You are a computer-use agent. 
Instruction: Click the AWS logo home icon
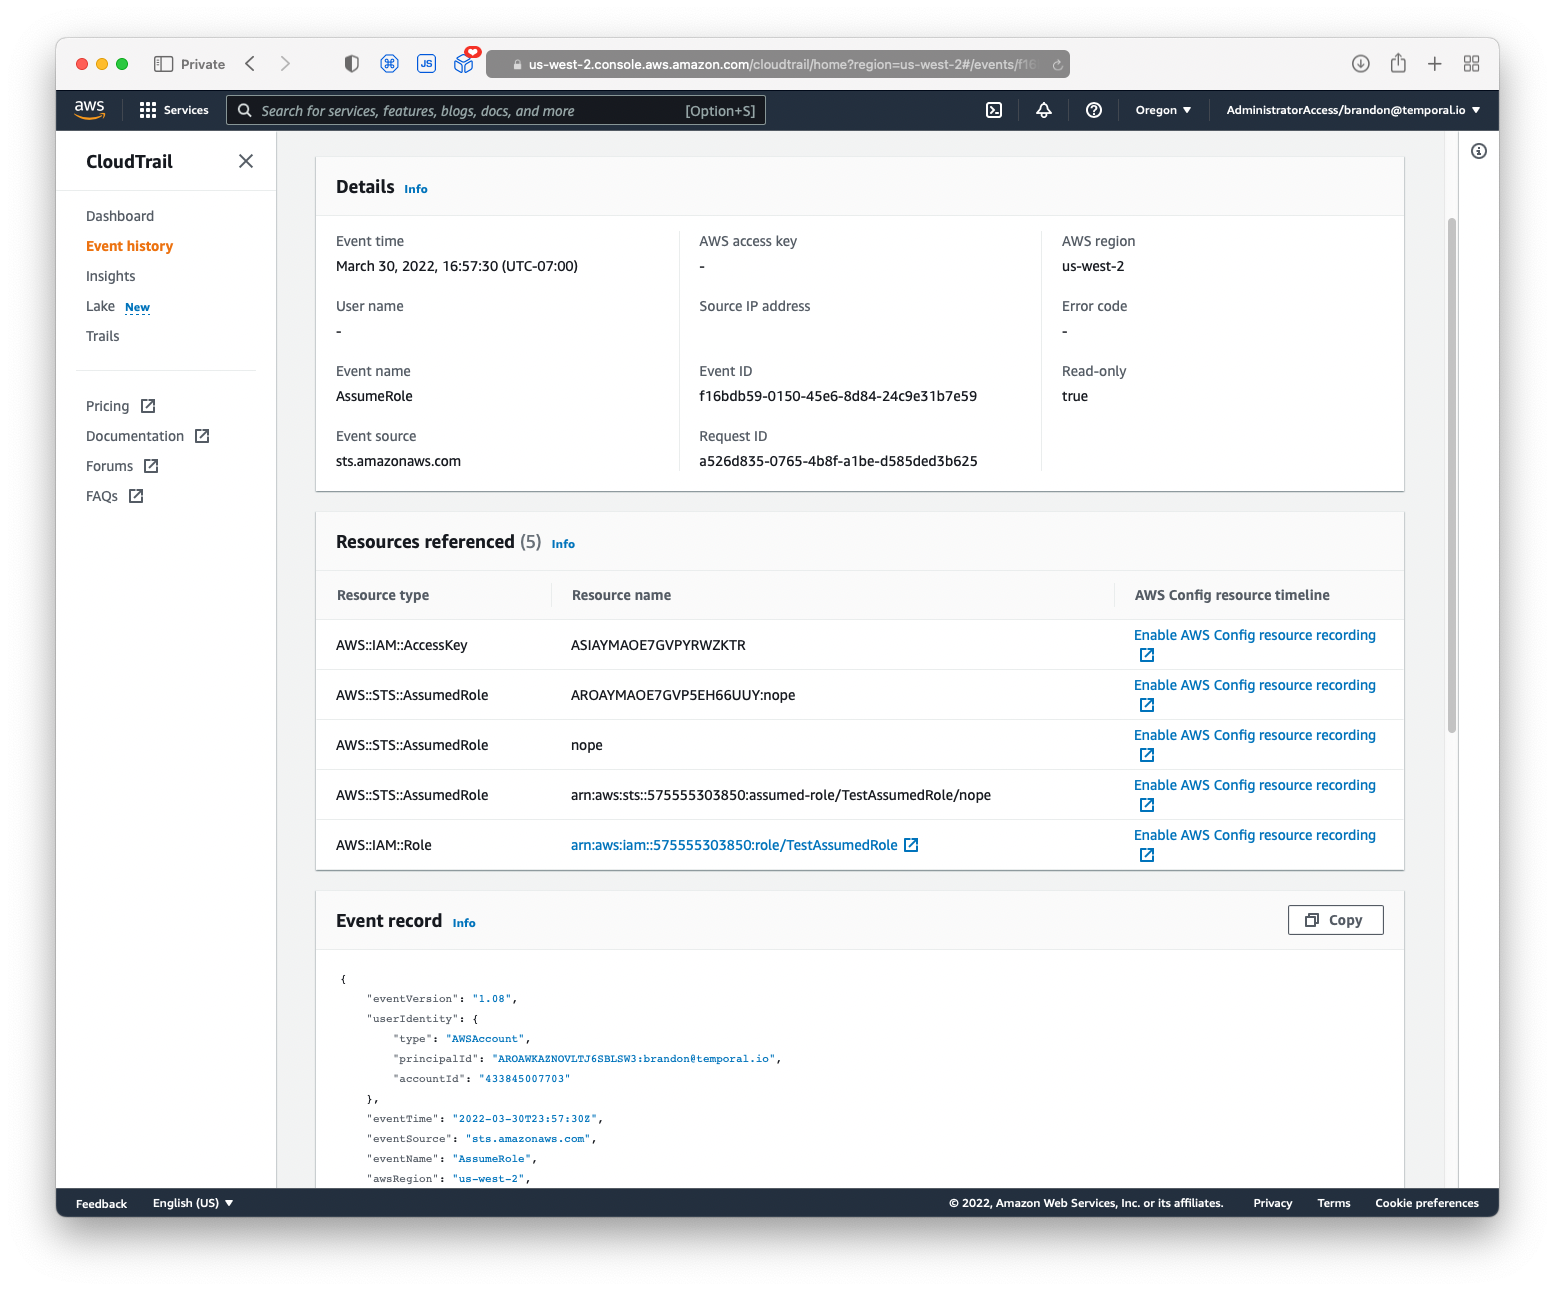pyautogui.click(x=89, y=110)
